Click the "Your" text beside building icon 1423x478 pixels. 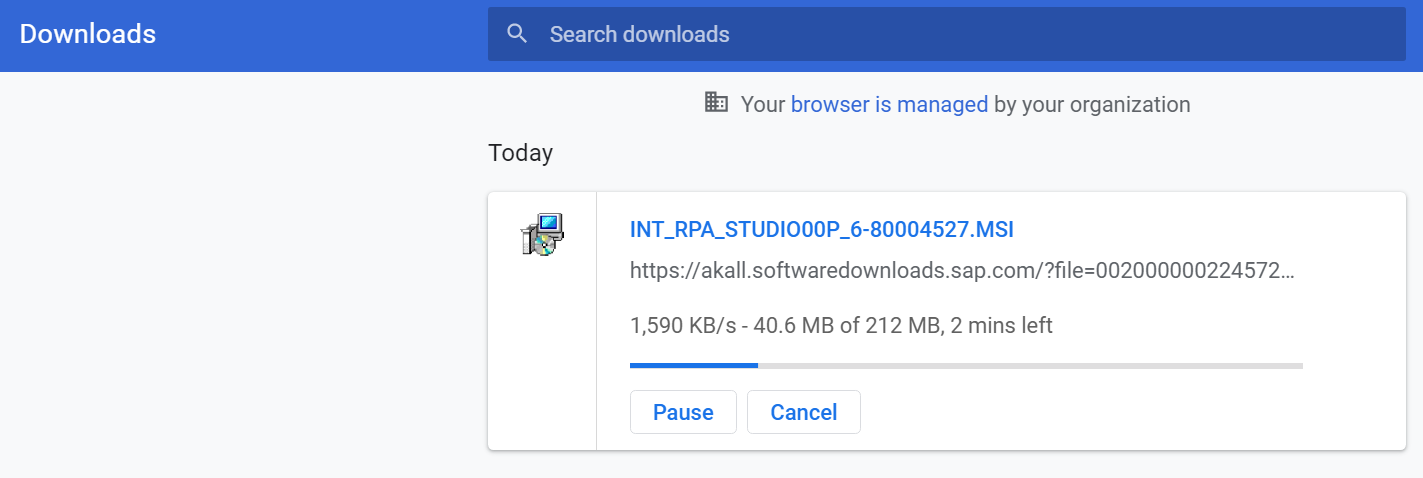(762, 104)
